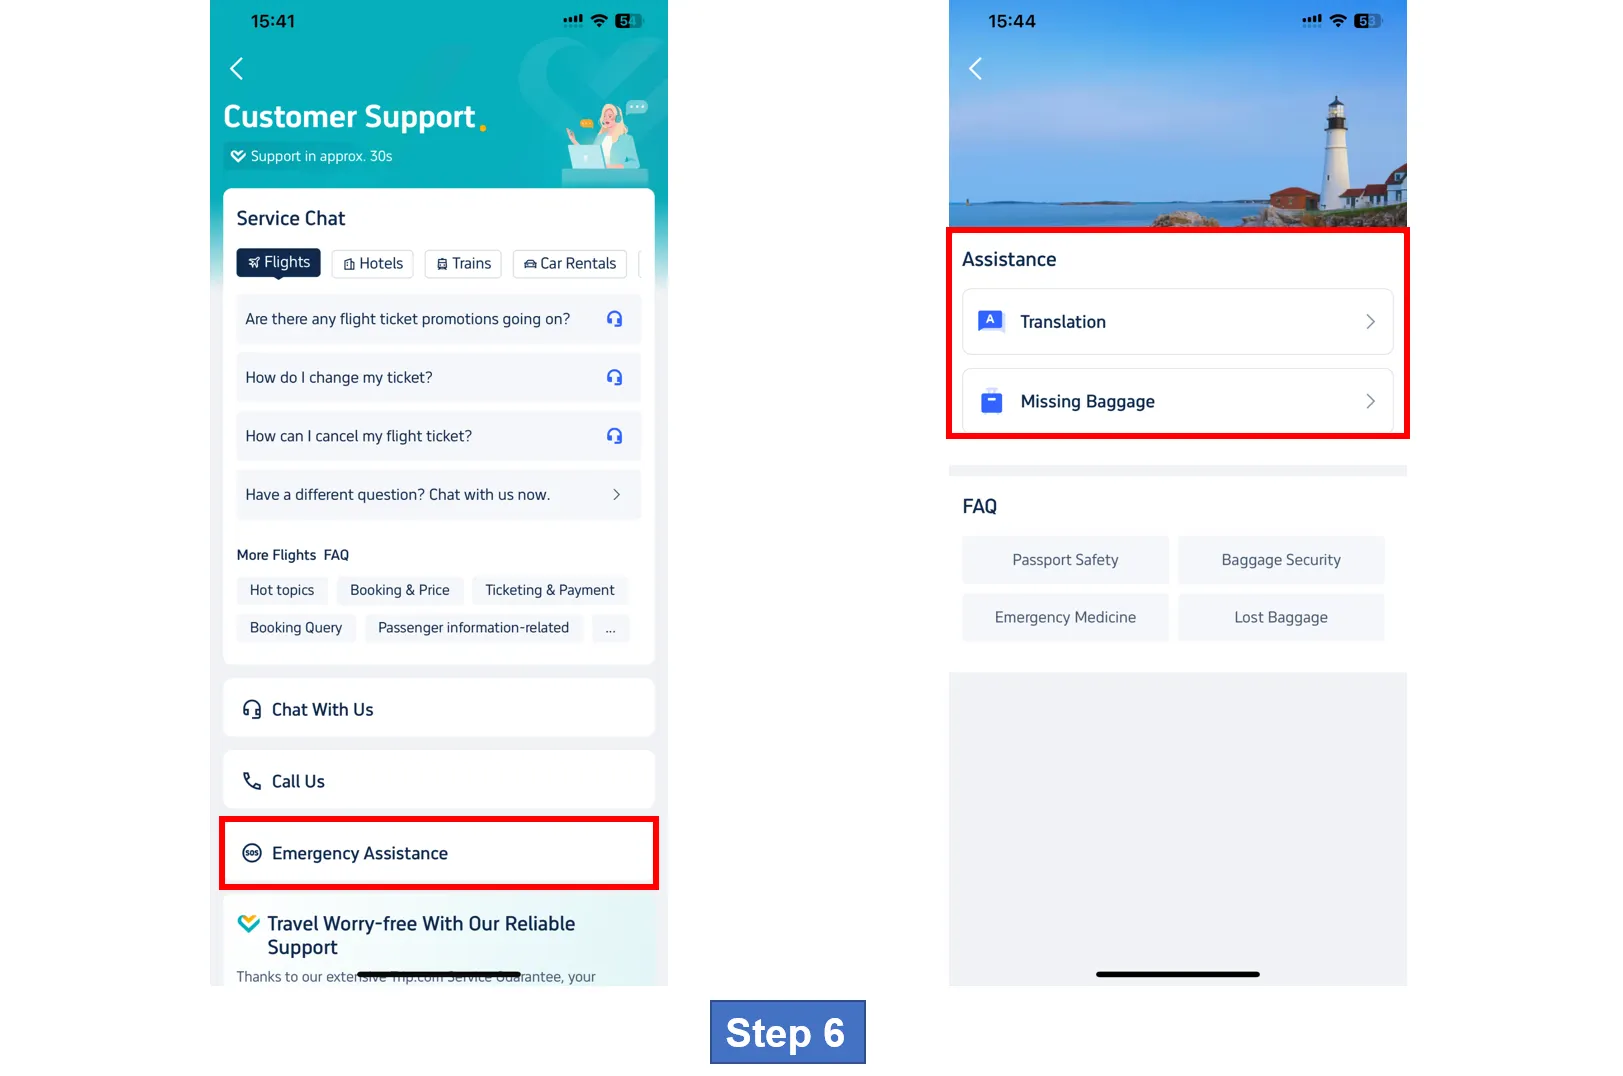Viewport: 1623px width, 1076px height.
Task: Switch to the Trains tab
Action: pos(464,264)
